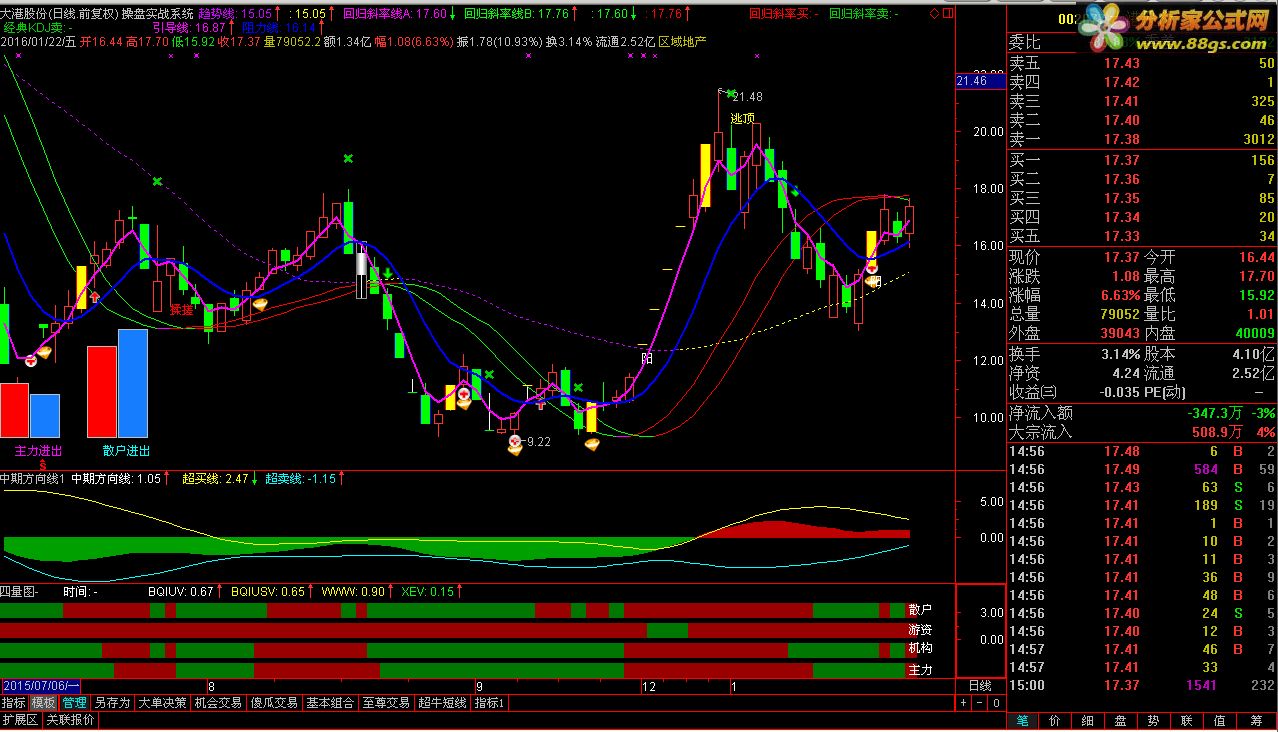The image size is (1278, 732).
Task: Click the 买五 price 17.33
Action: click(1121, 236)
